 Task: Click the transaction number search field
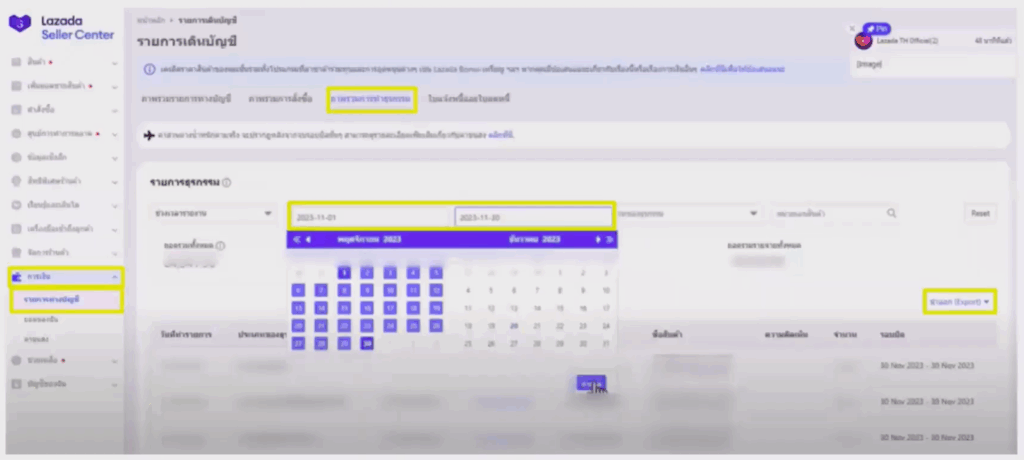point(835,214)
